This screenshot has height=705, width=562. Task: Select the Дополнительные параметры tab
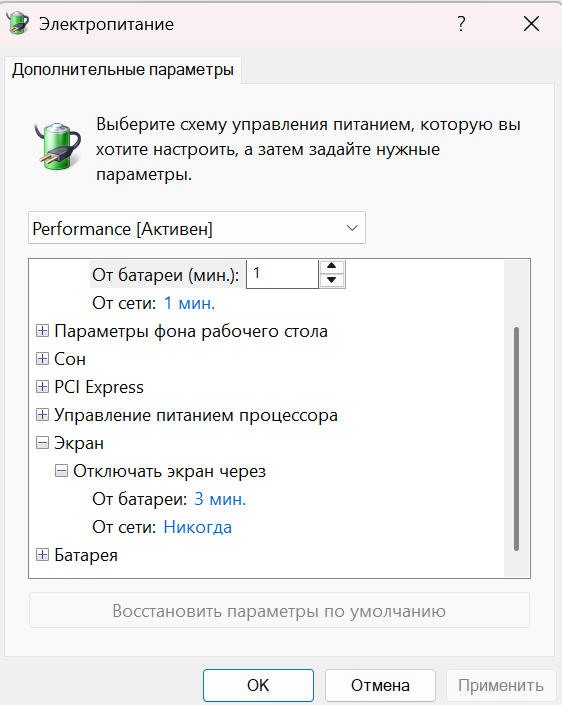click(x=123, y=70)
